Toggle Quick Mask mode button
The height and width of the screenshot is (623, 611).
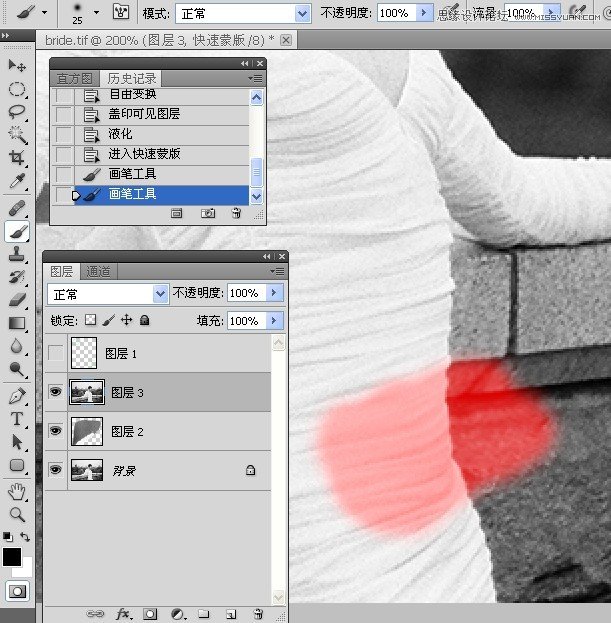click(x=17, y=591)
